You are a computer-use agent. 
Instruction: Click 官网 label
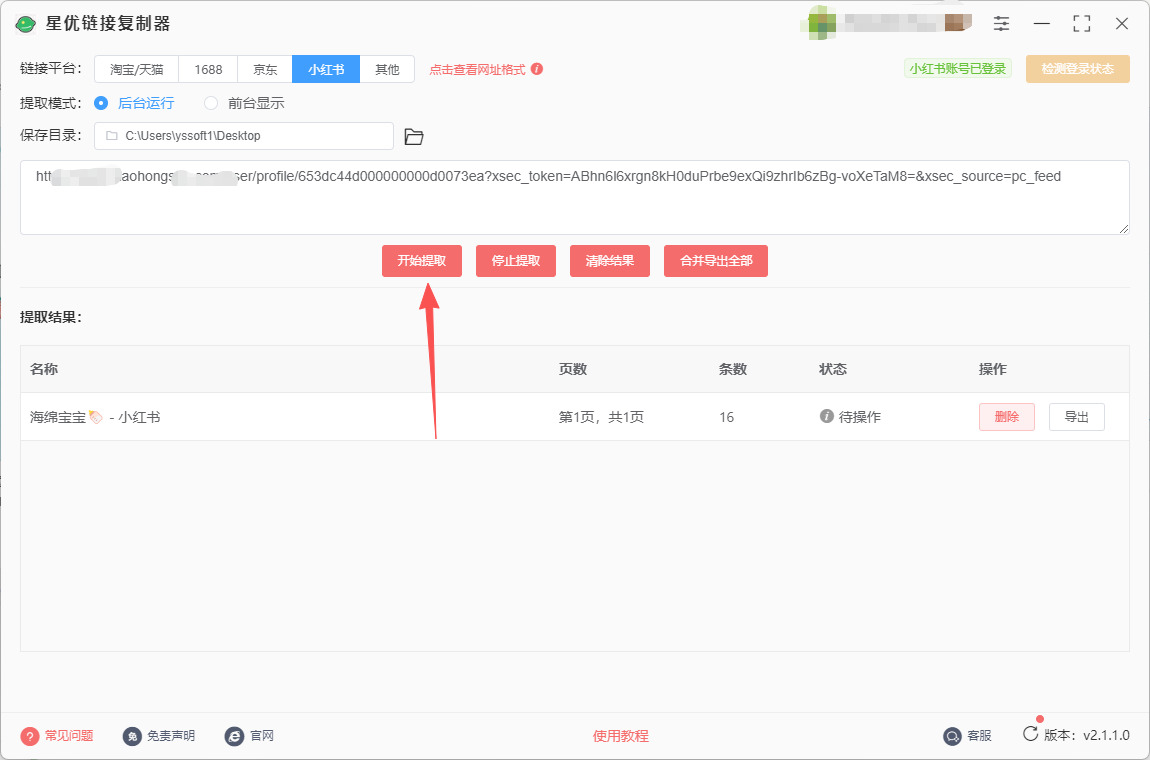click(262, 736)
